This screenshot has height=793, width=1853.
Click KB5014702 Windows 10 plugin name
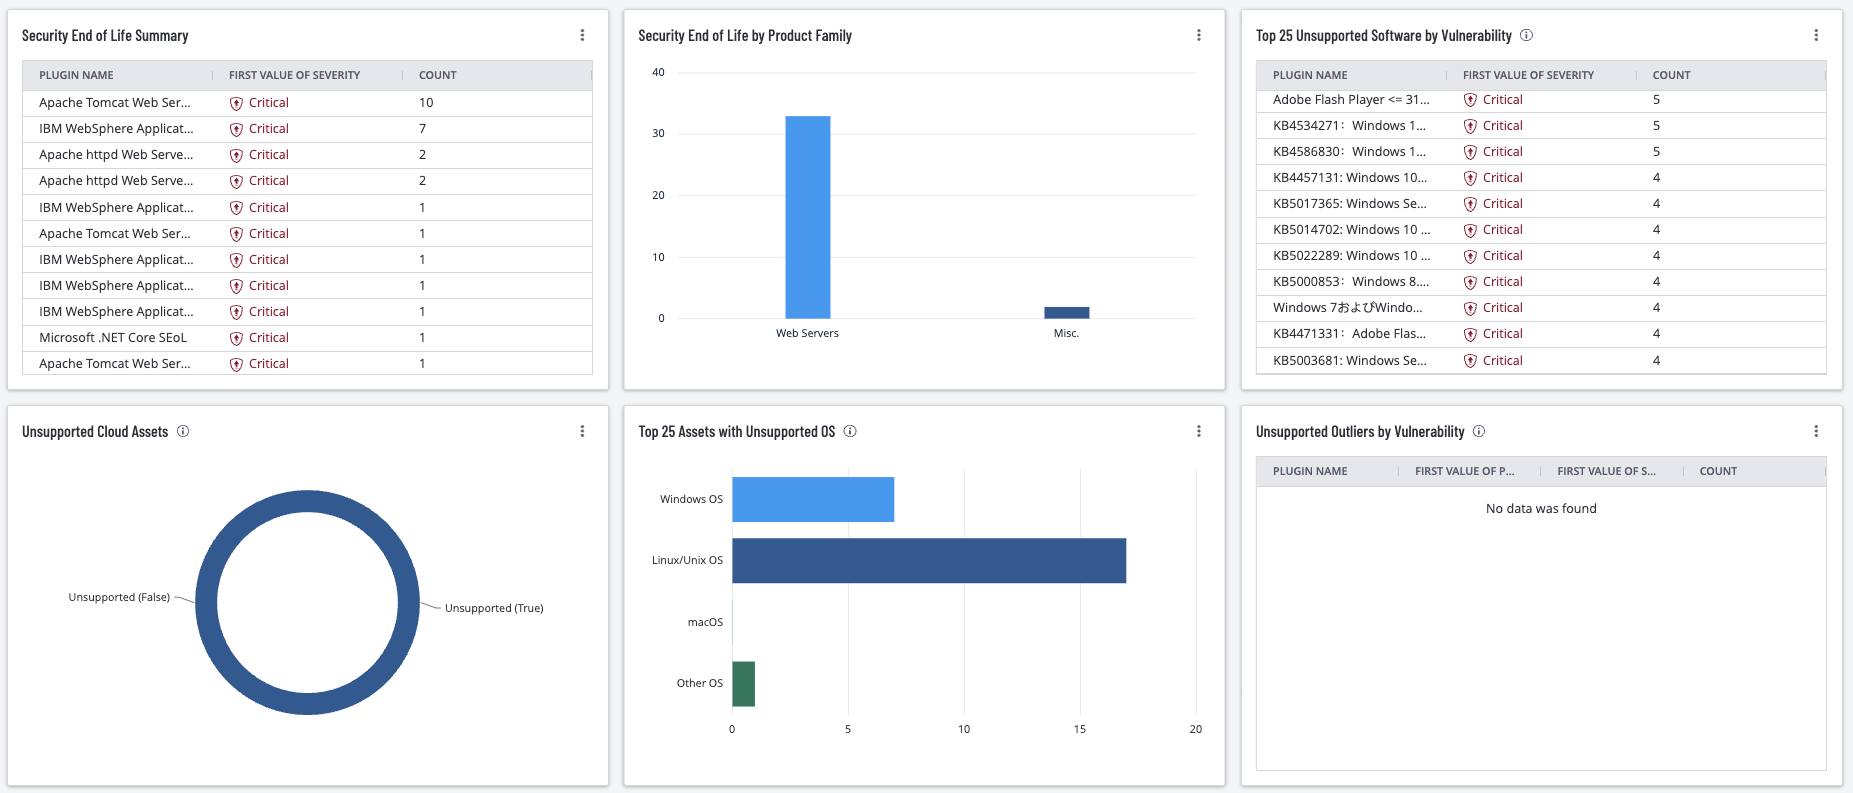pos(1351,230)
